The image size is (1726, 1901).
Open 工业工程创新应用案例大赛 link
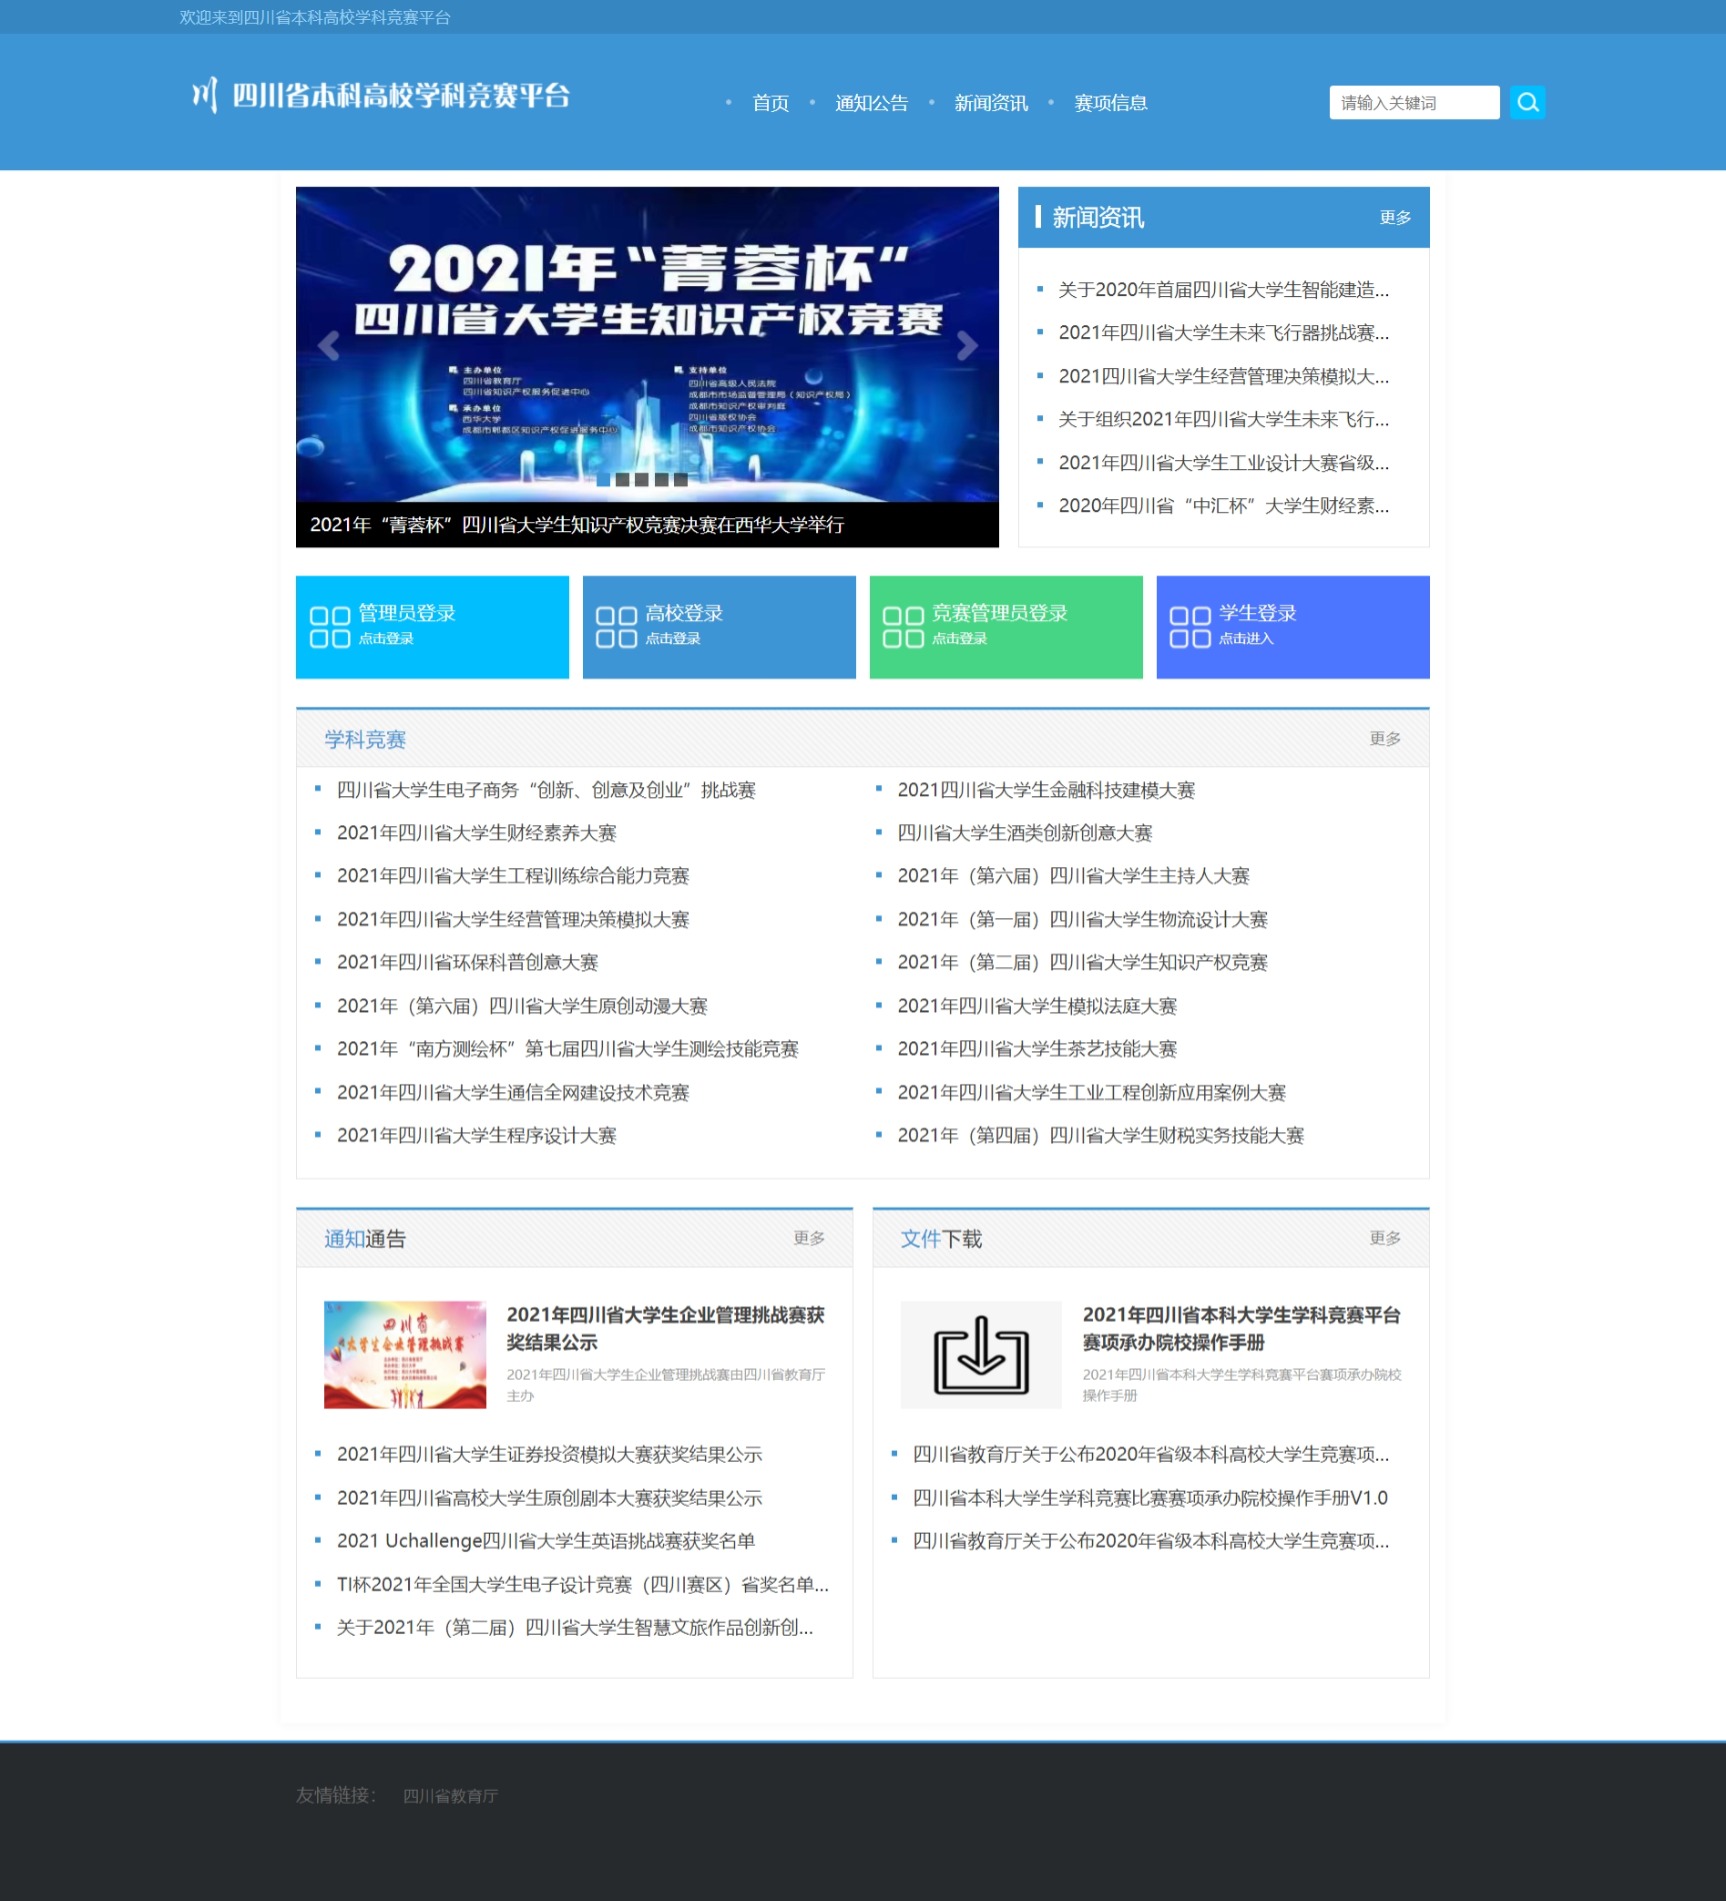coord(1091,1093)
